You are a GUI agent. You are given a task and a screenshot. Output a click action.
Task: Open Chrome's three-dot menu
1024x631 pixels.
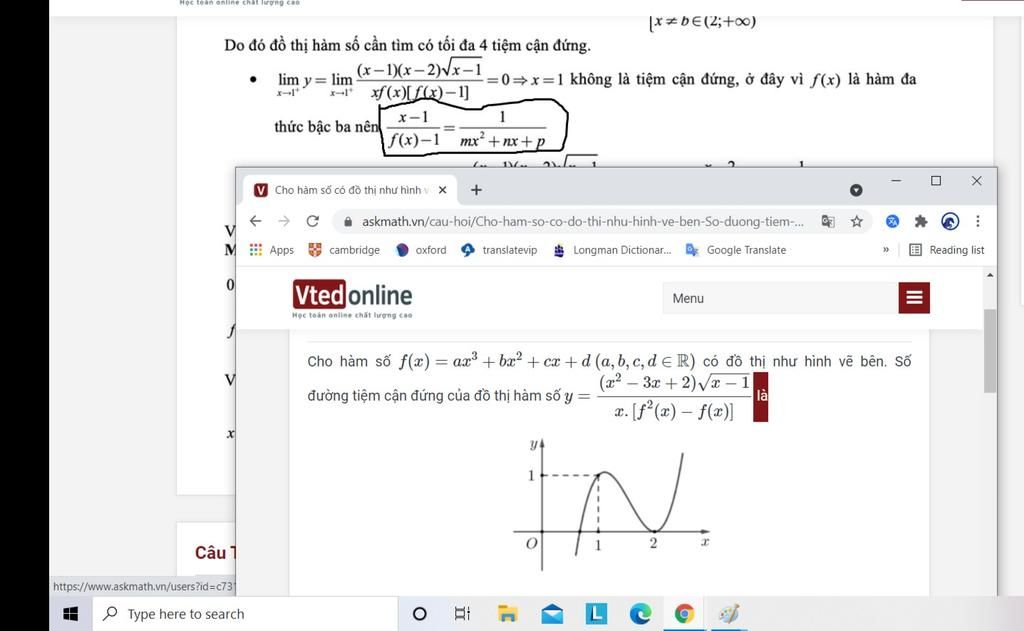978,221
